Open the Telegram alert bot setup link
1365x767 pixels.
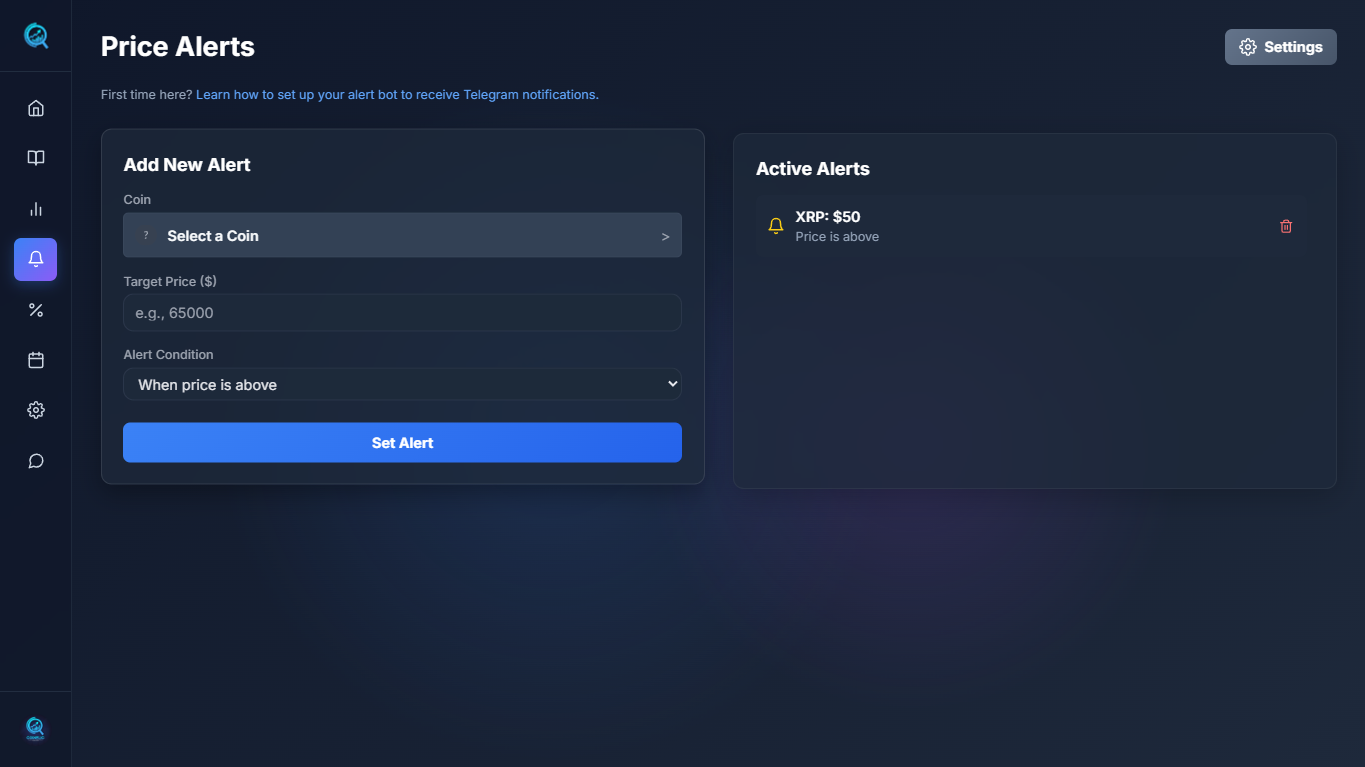397,95
